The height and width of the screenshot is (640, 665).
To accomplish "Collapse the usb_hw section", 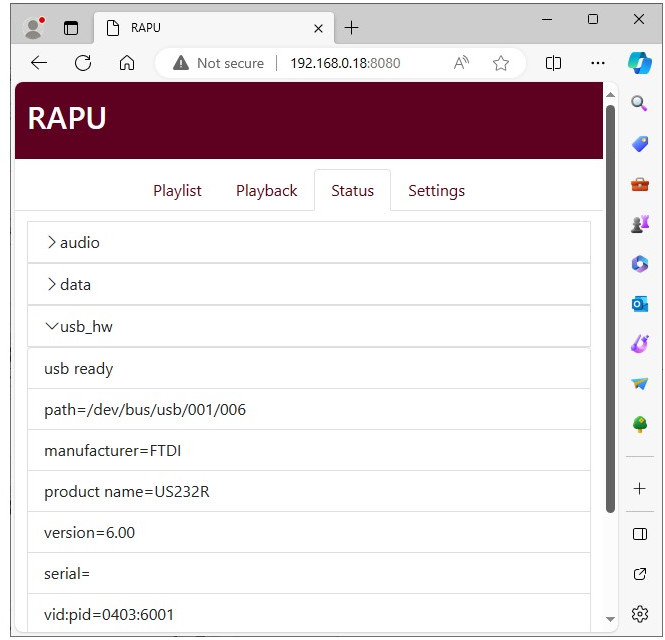I will tap(309, 327).
